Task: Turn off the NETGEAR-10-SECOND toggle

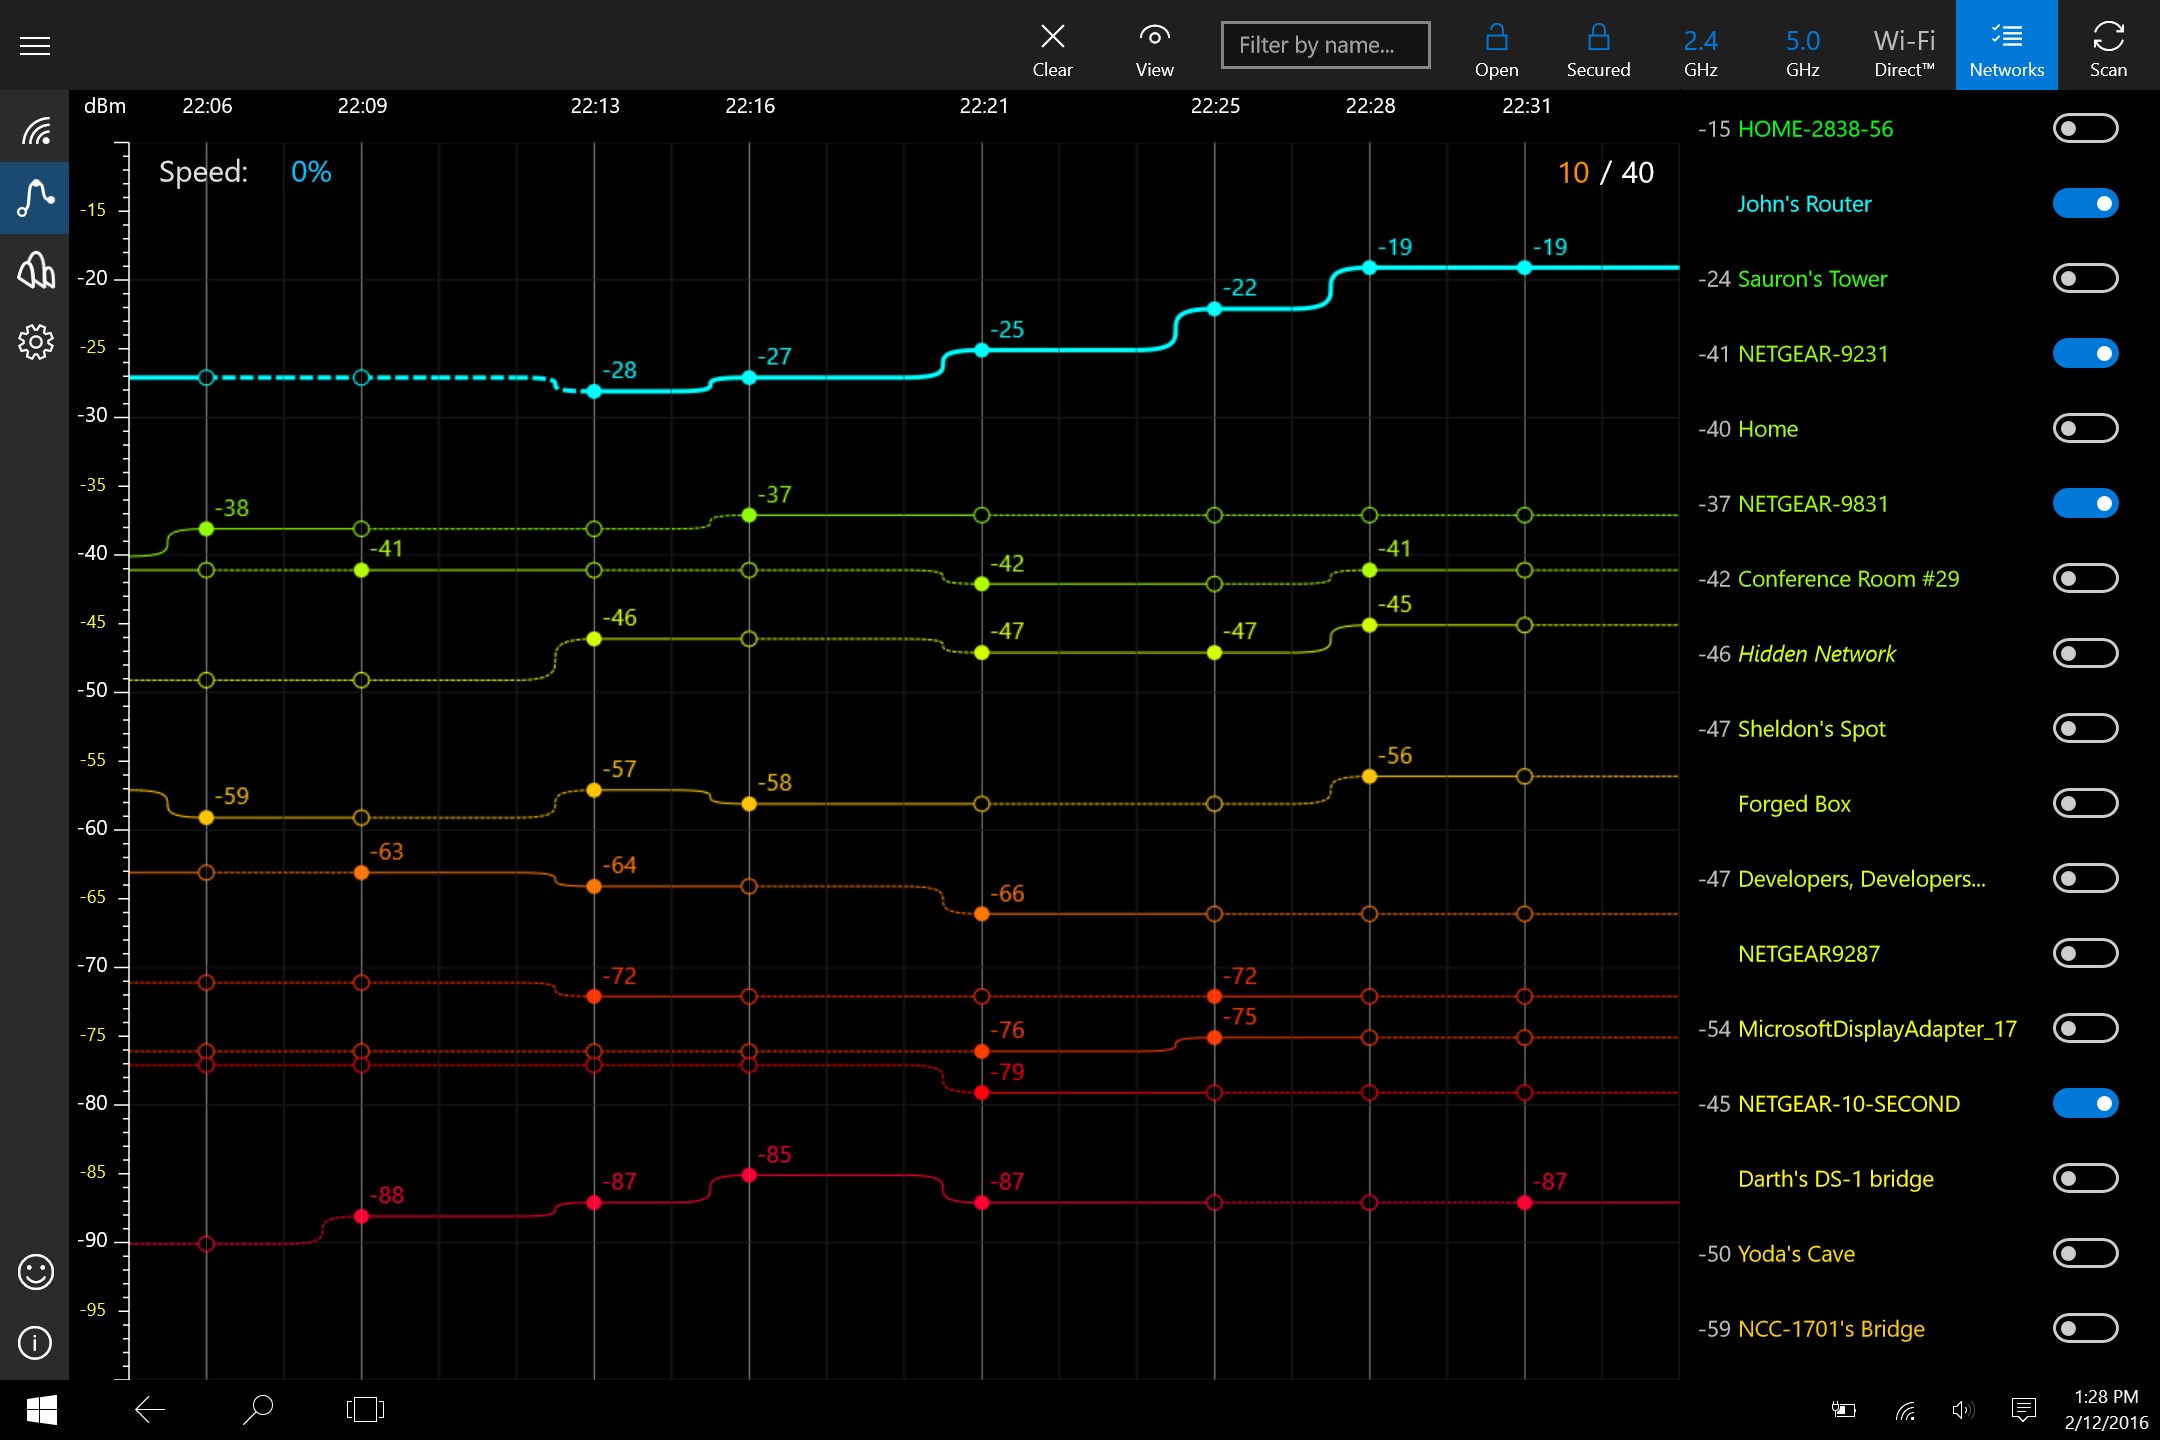Action: (2085, 1104)
